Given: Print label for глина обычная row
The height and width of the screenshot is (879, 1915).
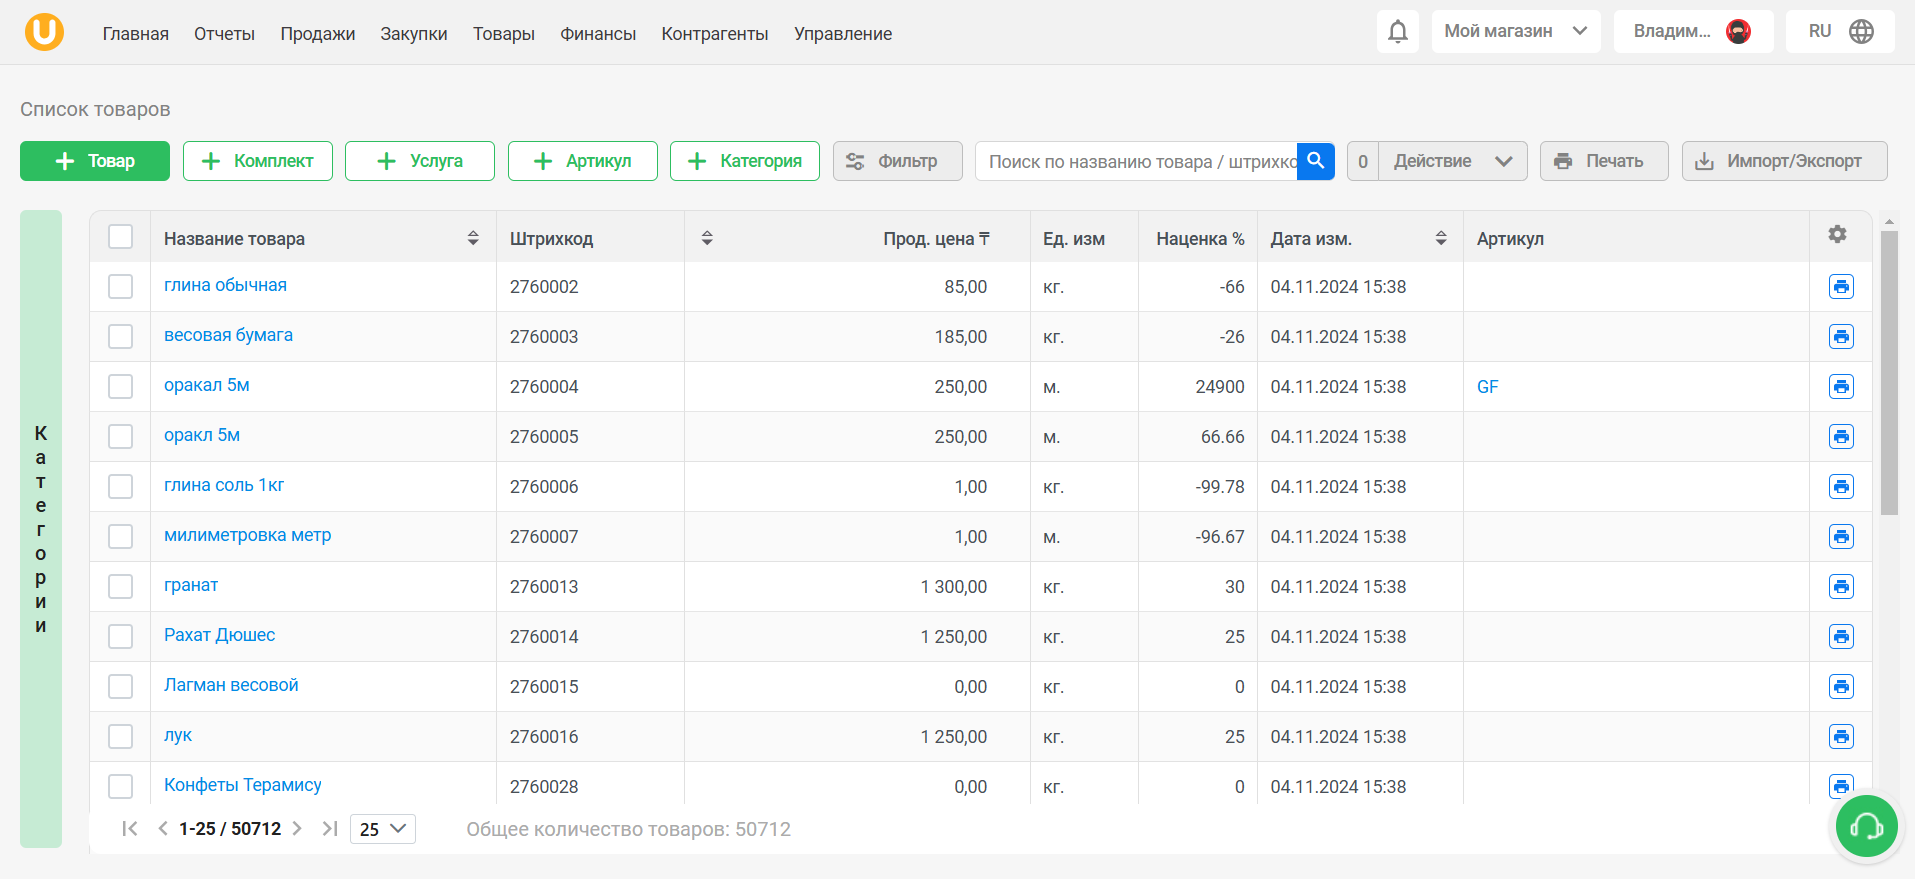Looking at the screenshot, I should click(1841, 287).
